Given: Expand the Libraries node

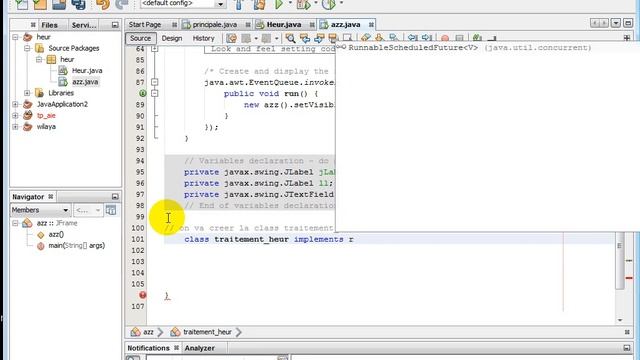Looking at the screenshot, I should 27,93.
